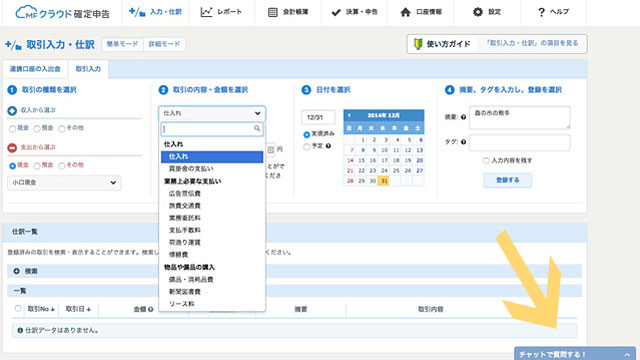Click the beginner shield guide icon
The width and height of the screenshot is (640, 360).
tap(418, 44)
